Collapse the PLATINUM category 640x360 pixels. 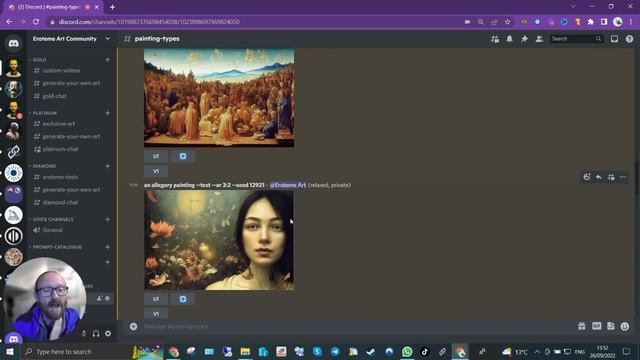tap(45, 113)
